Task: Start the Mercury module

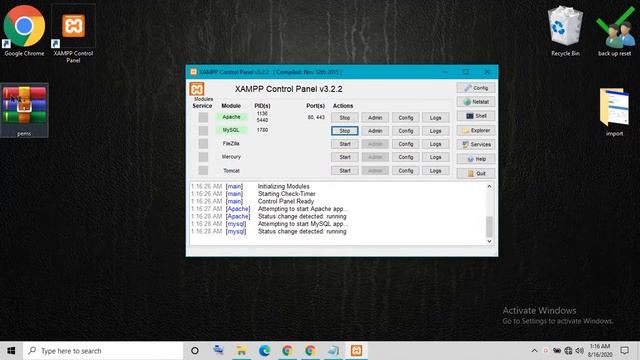Action: click(x=345, y=157)
